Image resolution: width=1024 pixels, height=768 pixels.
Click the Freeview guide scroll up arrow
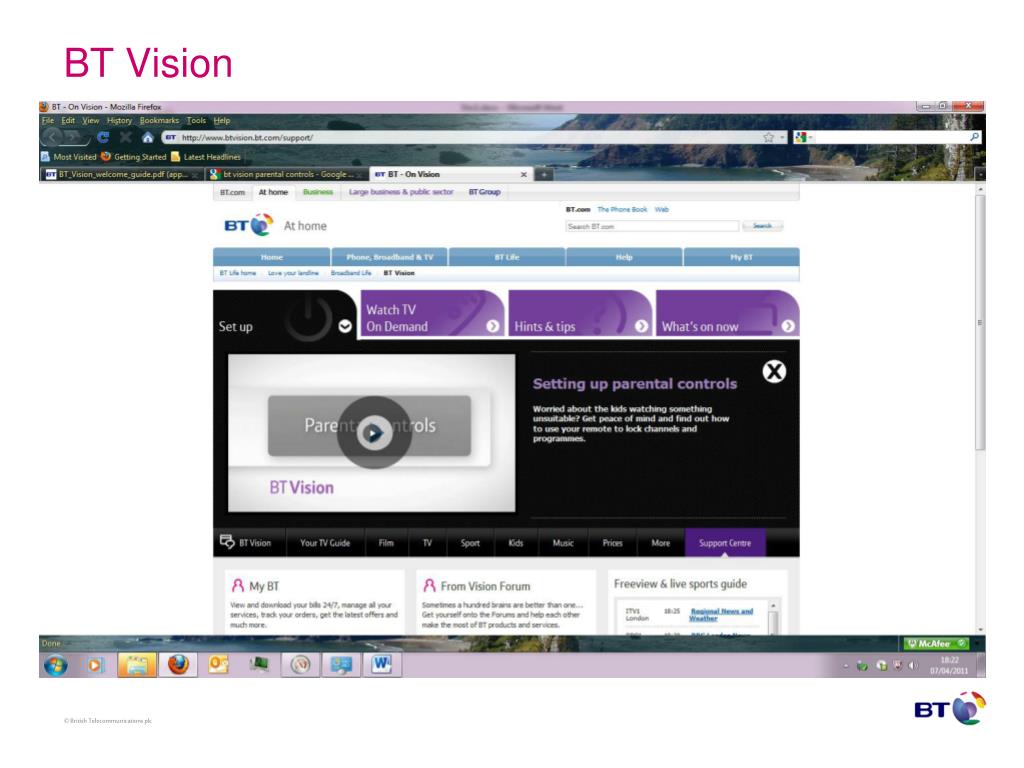click(x=773, y=606)
